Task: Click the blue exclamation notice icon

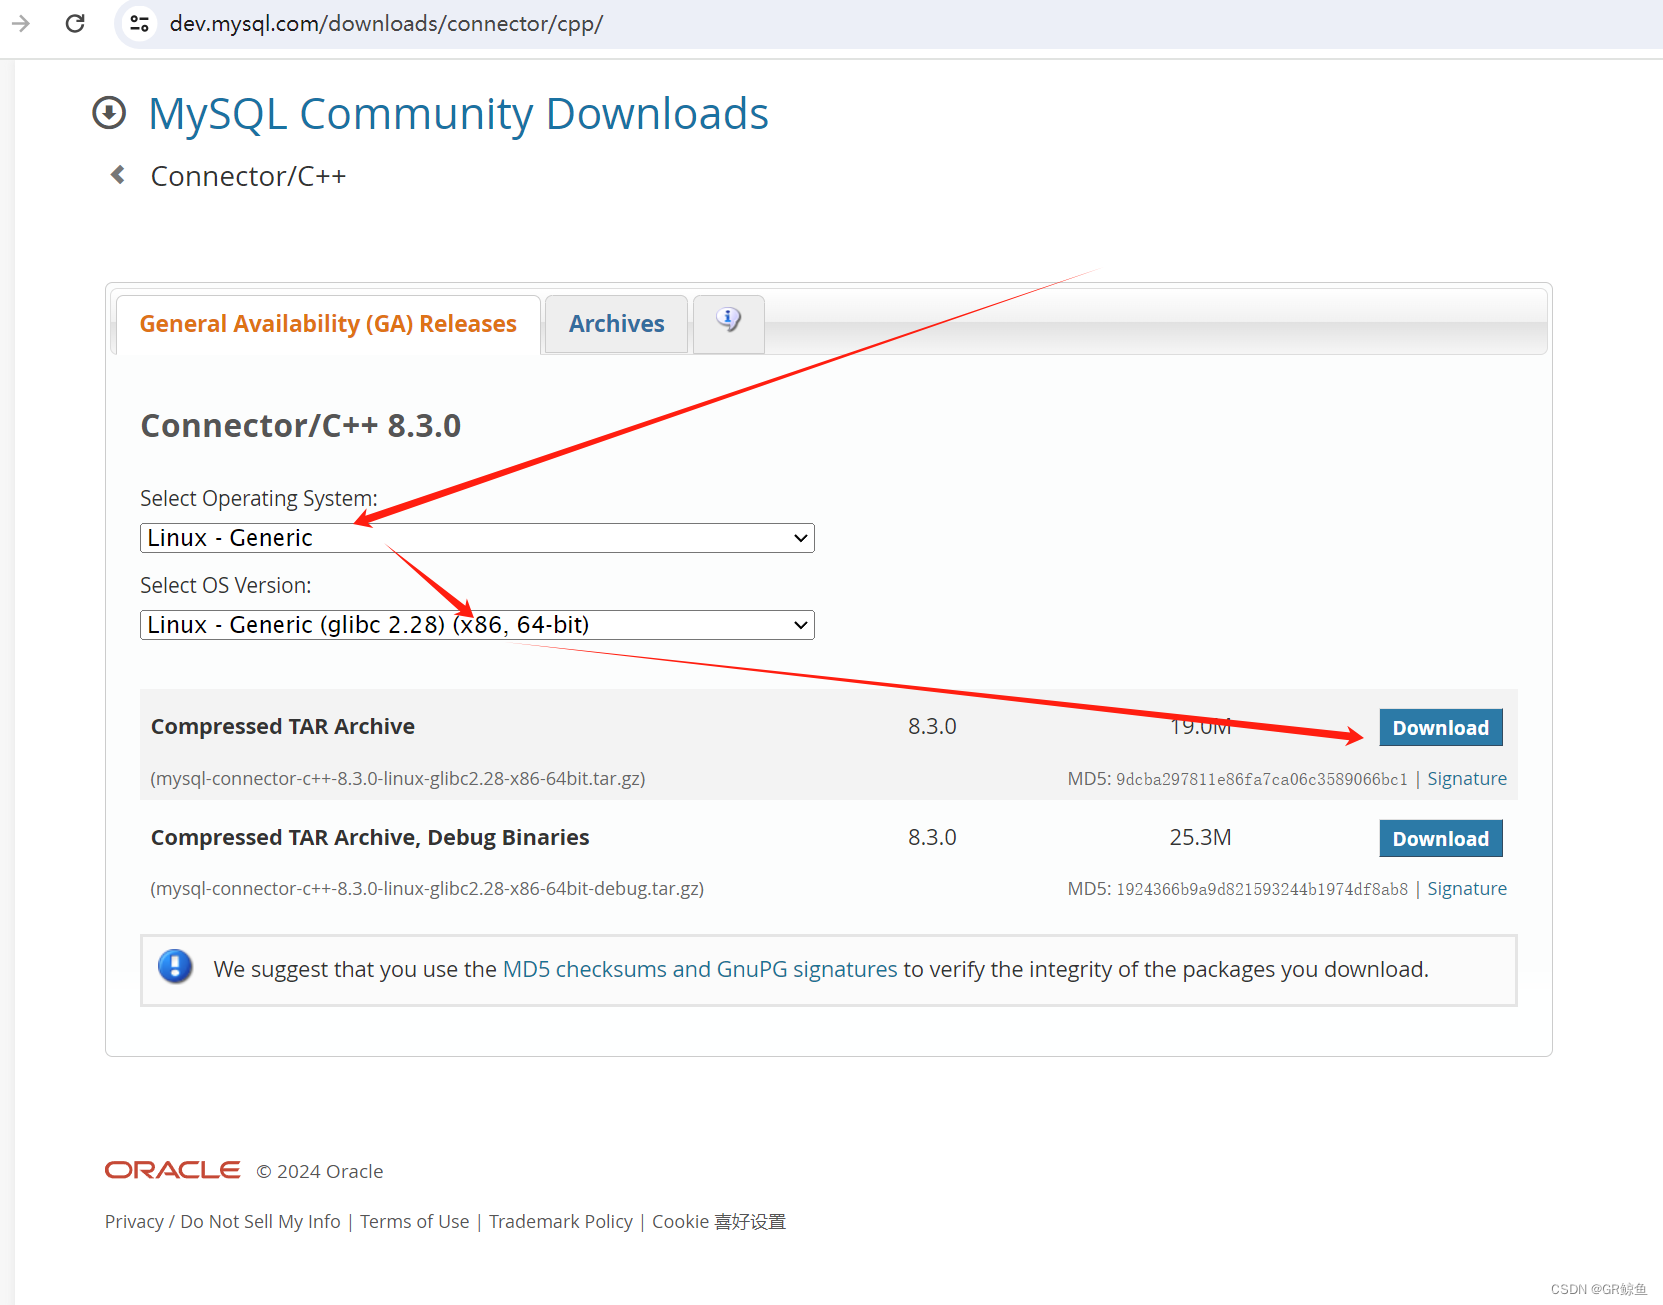Action: [175, 967]
